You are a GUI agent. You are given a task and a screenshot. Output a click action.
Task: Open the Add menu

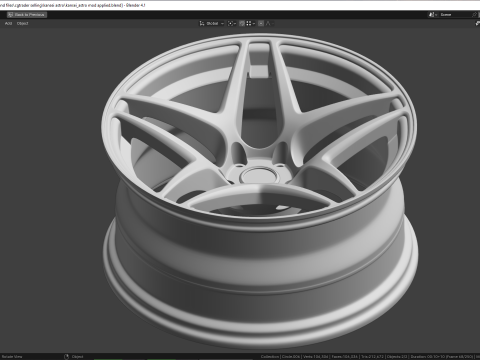(x=8, y=23)
